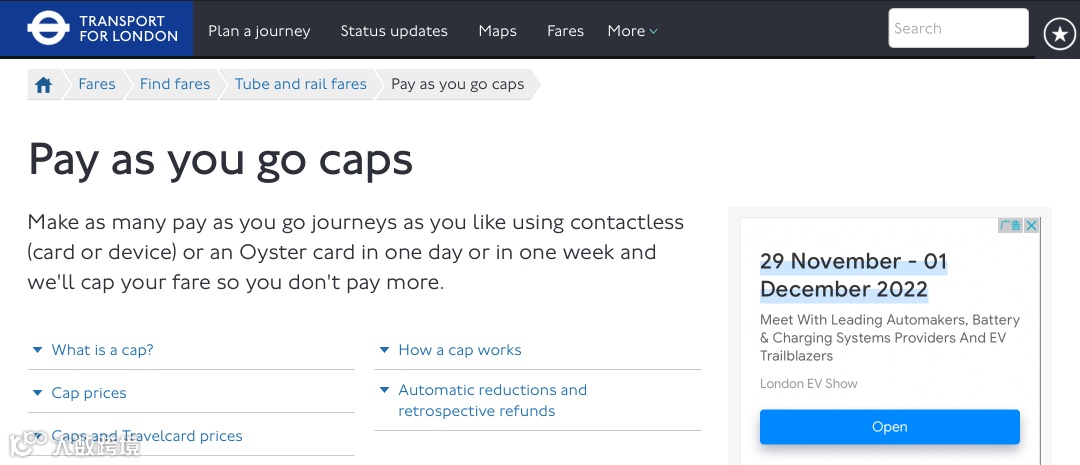Open the Tube and rail fares breadcrumb

[300, 84]
